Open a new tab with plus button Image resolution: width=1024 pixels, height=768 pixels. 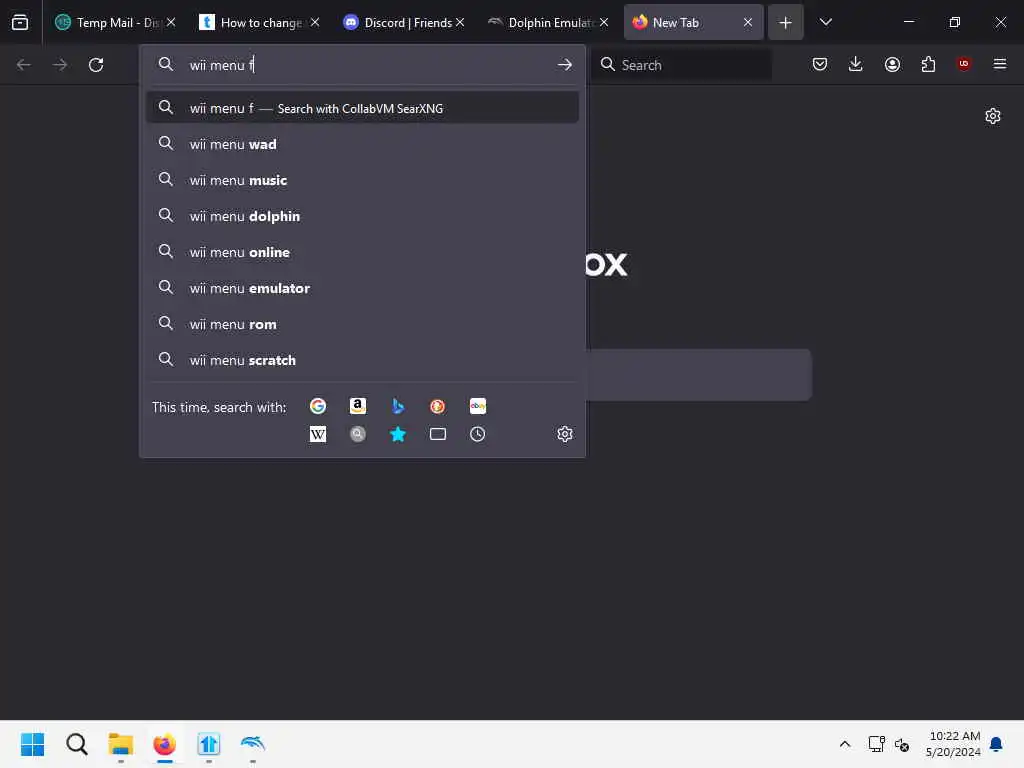[x=786, y=22]
